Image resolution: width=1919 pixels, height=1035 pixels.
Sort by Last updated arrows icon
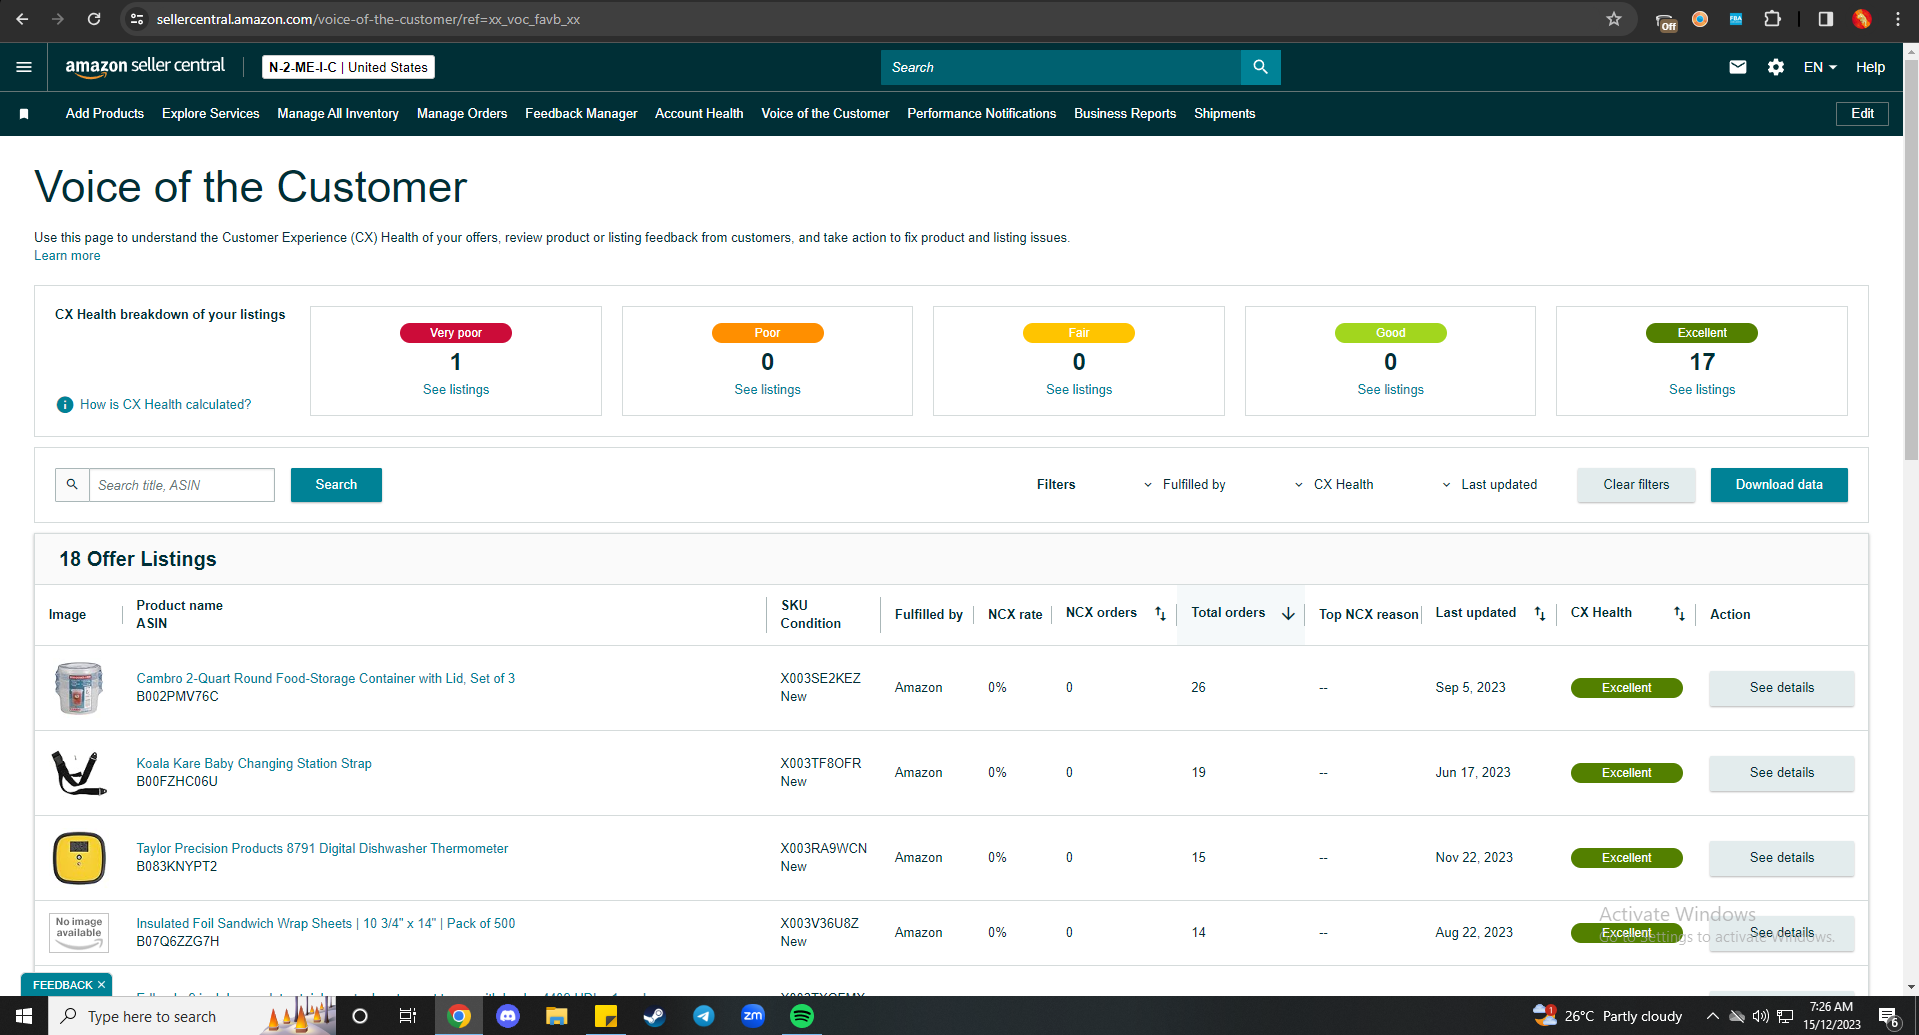coord(1540,614)
